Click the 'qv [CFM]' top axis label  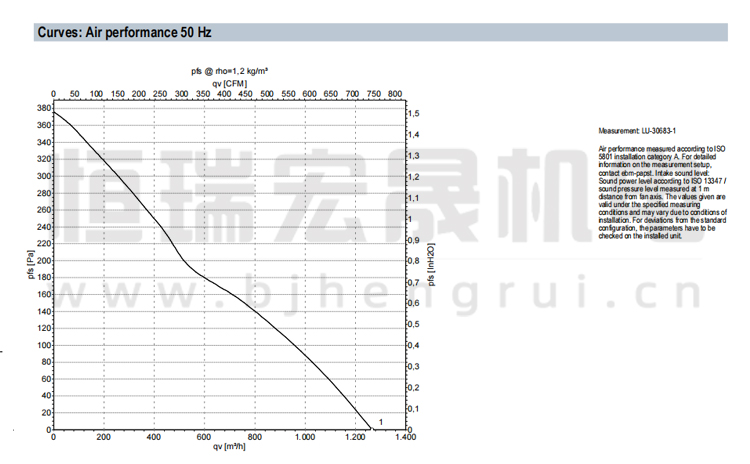pyautogui.click(x=229, y=83)
